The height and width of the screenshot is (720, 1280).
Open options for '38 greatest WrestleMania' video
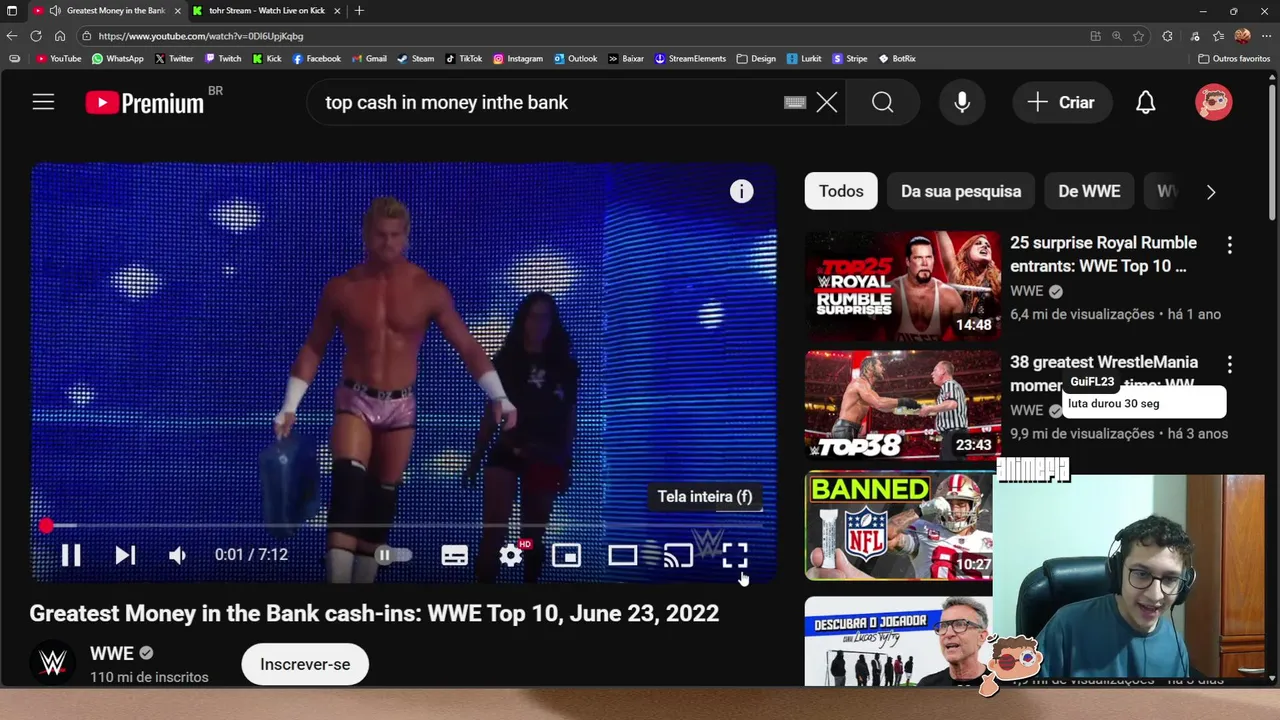click(x=1229, y=364)
